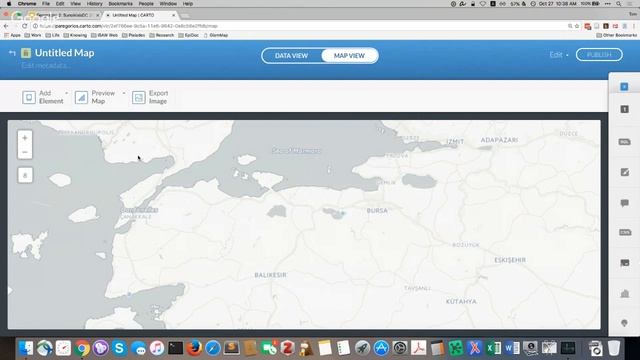640x360 pixels.
Task: Click the ADAPAZARI label on the map
Action: point(499,140)
